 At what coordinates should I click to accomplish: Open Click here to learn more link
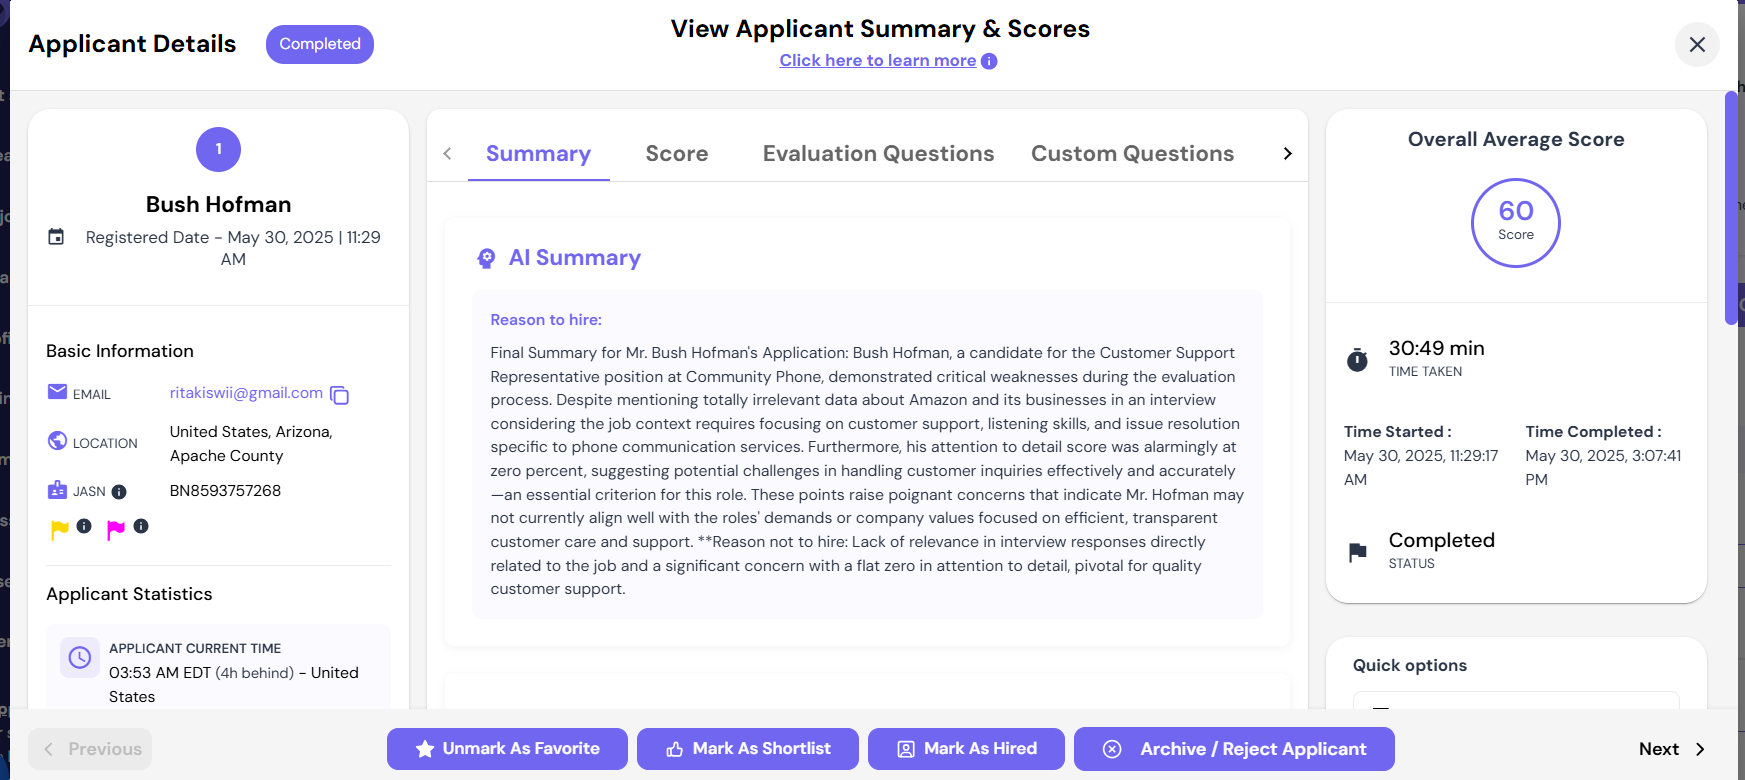tap(878, 61)
